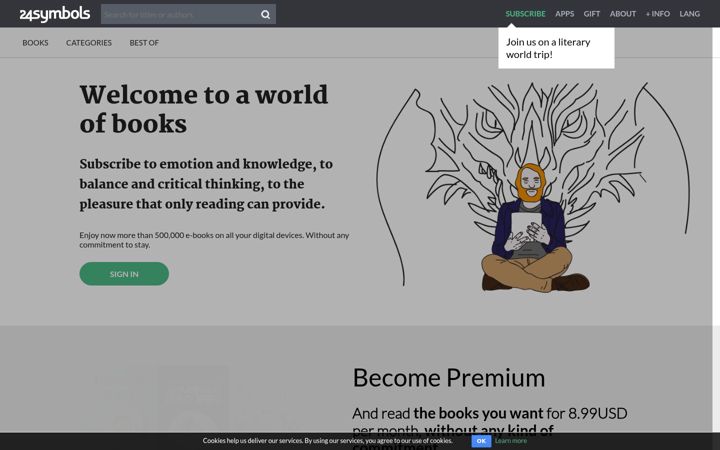Open the GIFT menu item
Viewport: 720px width, 450px height.
[591, 14]
